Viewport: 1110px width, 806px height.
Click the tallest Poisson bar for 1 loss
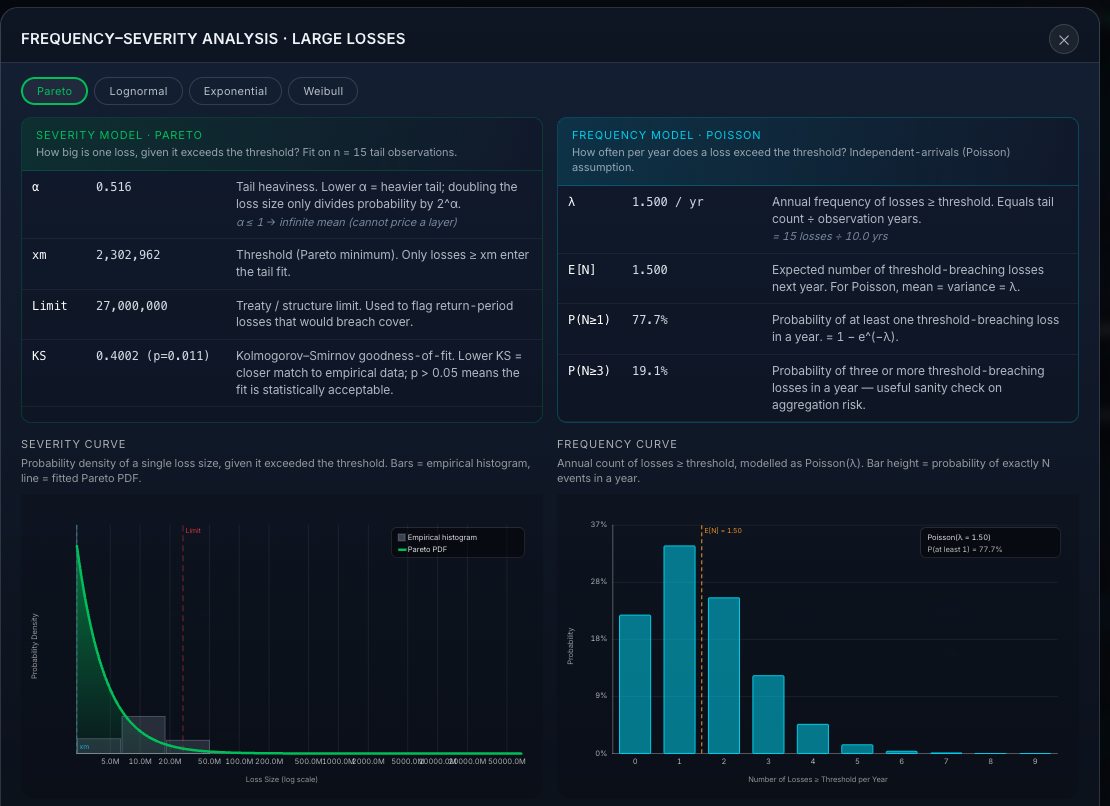[x=680, y=650]
